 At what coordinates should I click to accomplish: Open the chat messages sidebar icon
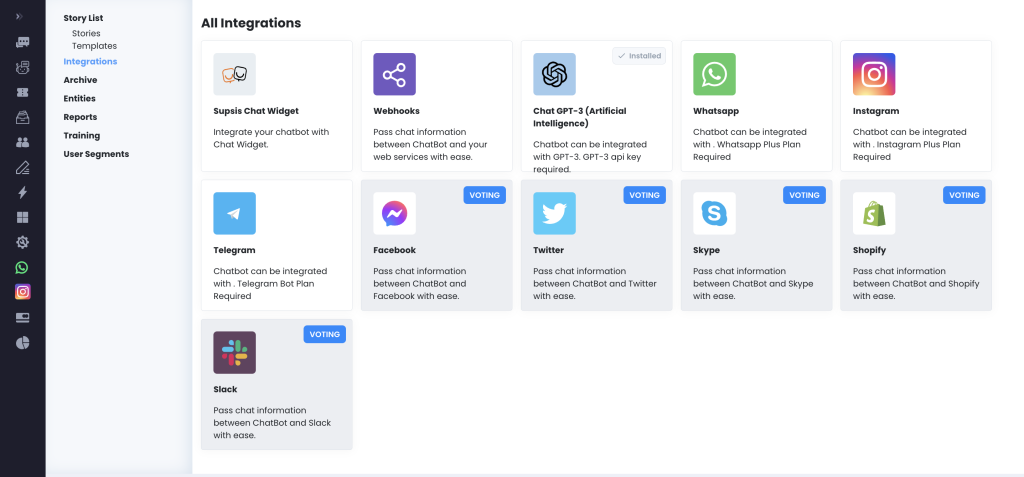[23, 42]
